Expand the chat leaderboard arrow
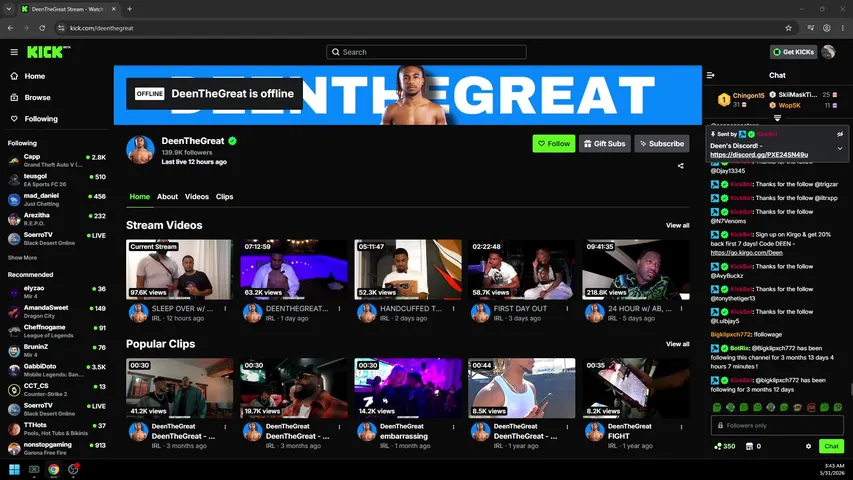Viewport: 853px width, 480px height. pos(777,118)
